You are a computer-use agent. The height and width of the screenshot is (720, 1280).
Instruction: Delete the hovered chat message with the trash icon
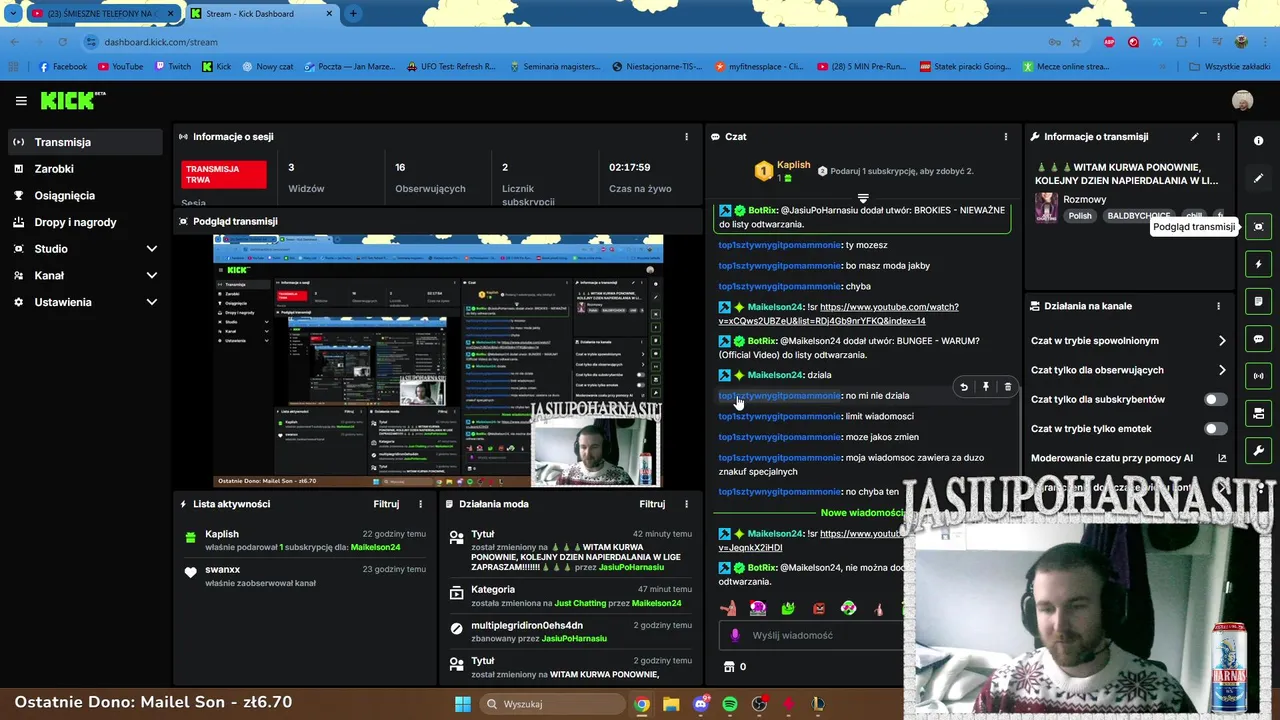1007,387
